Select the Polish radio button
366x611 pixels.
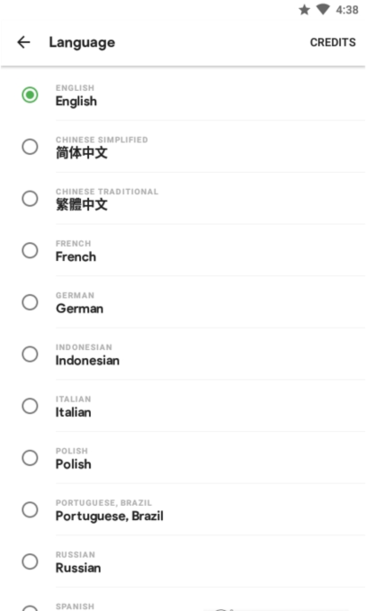coord(30,458)
